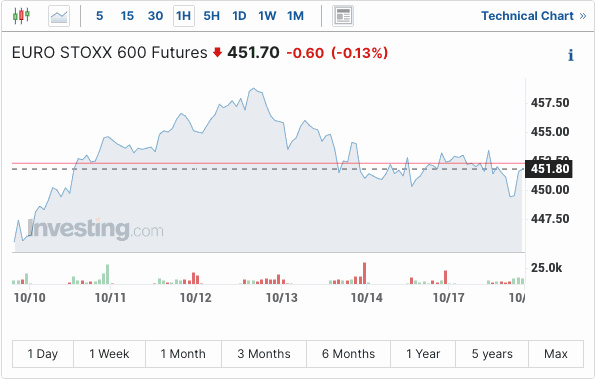The height and width of the screenshot is (379, 595).
Task: Show the 6 Months range
Action: [348, 354]
